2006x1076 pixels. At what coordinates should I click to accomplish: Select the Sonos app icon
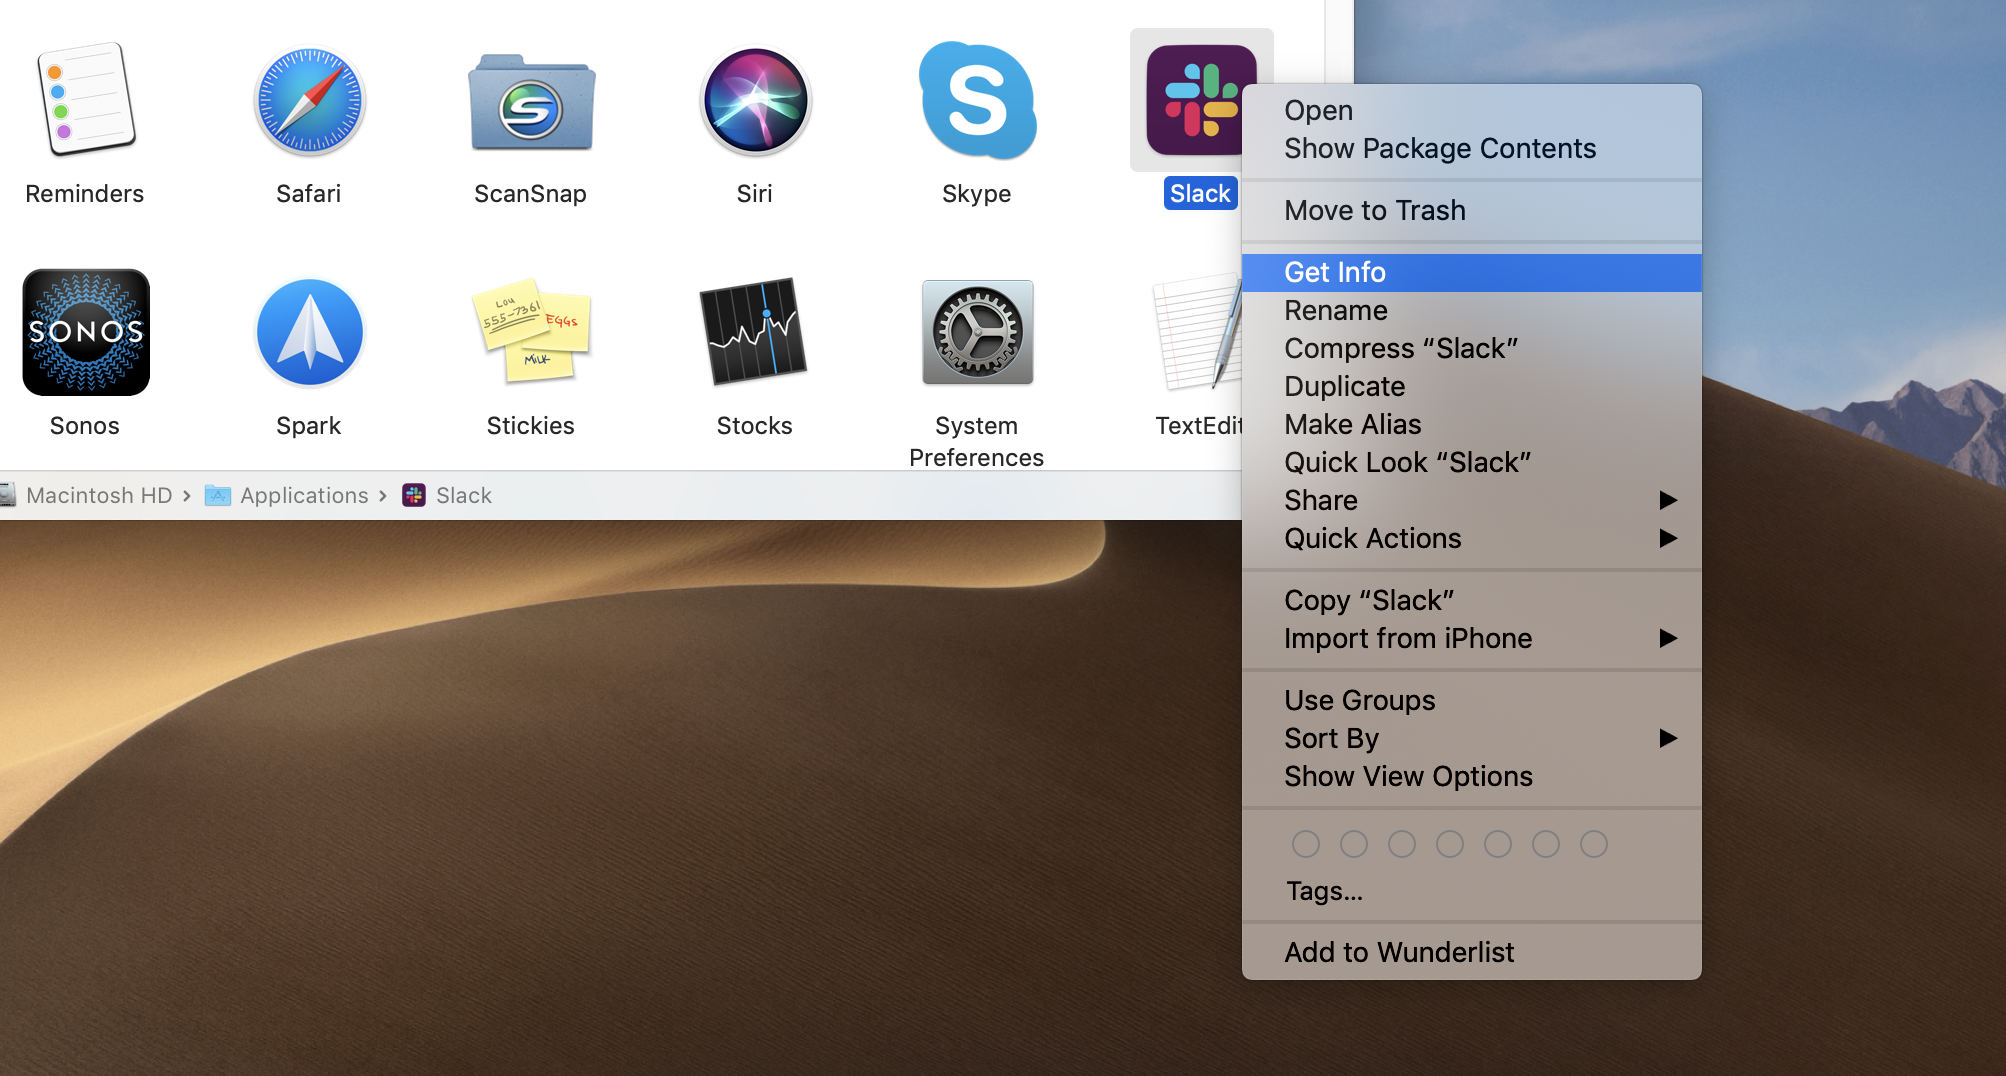pos(85,332)
